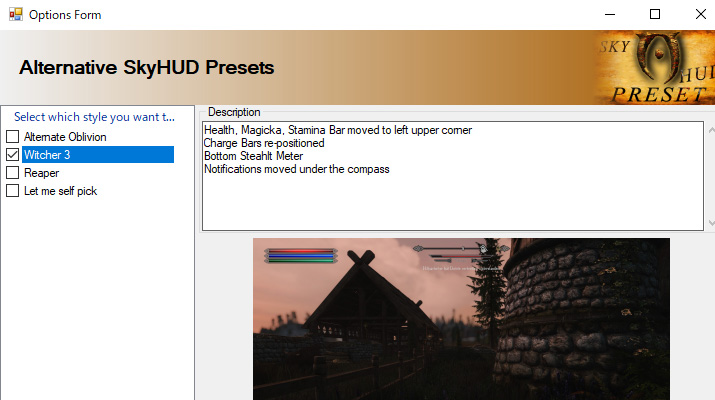
Task: Uncheck the Witcher 3 checkbox
Action: 13,155
